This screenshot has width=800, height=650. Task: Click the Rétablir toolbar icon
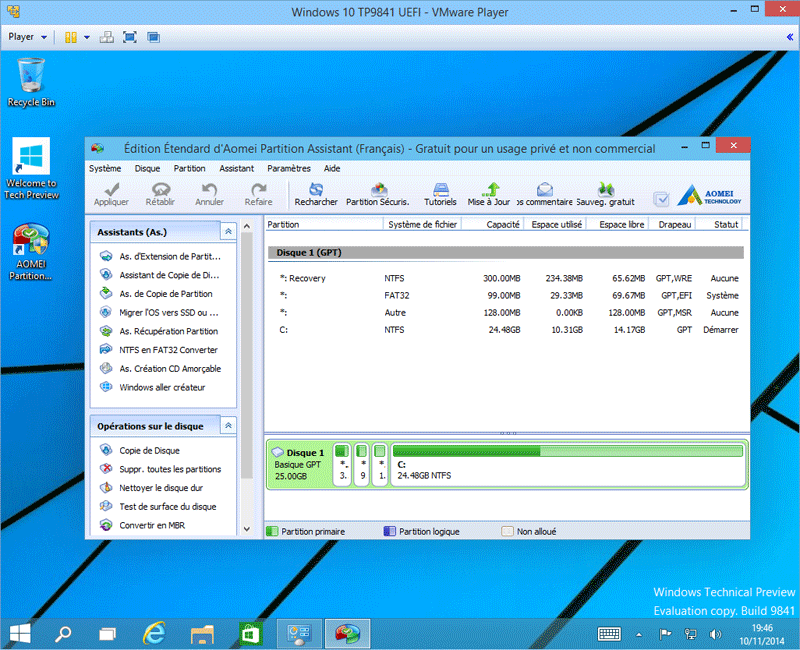160,190
